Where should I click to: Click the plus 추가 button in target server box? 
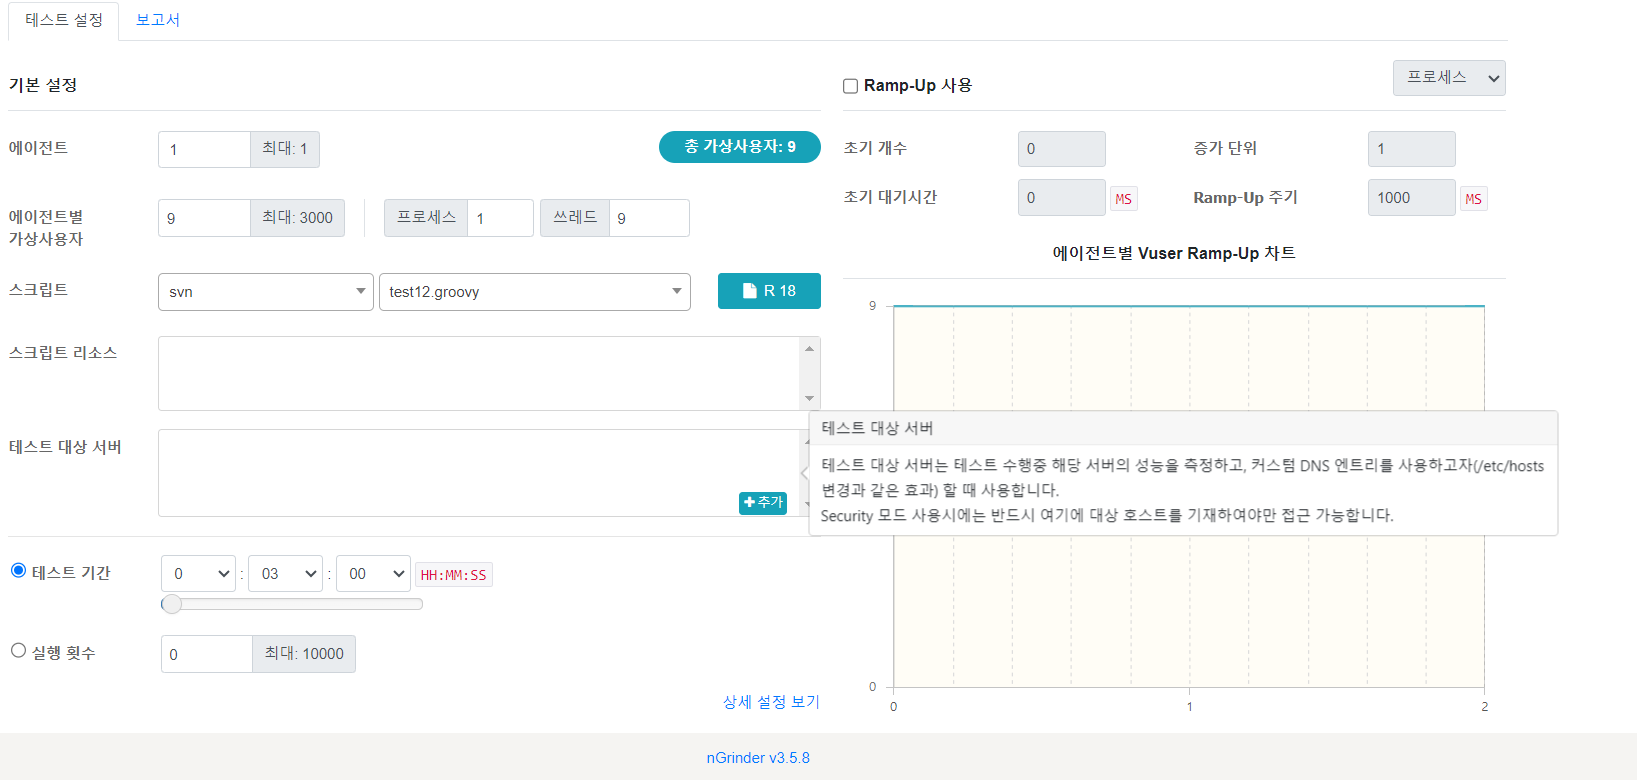pyautogui.click(x=763, y=503)
